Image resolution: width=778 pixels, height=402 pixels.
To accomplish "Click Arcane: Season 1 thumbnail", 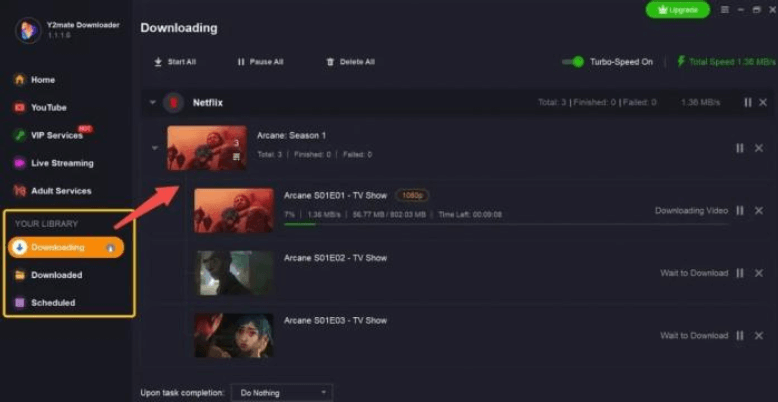I will (x=207, y=148).
